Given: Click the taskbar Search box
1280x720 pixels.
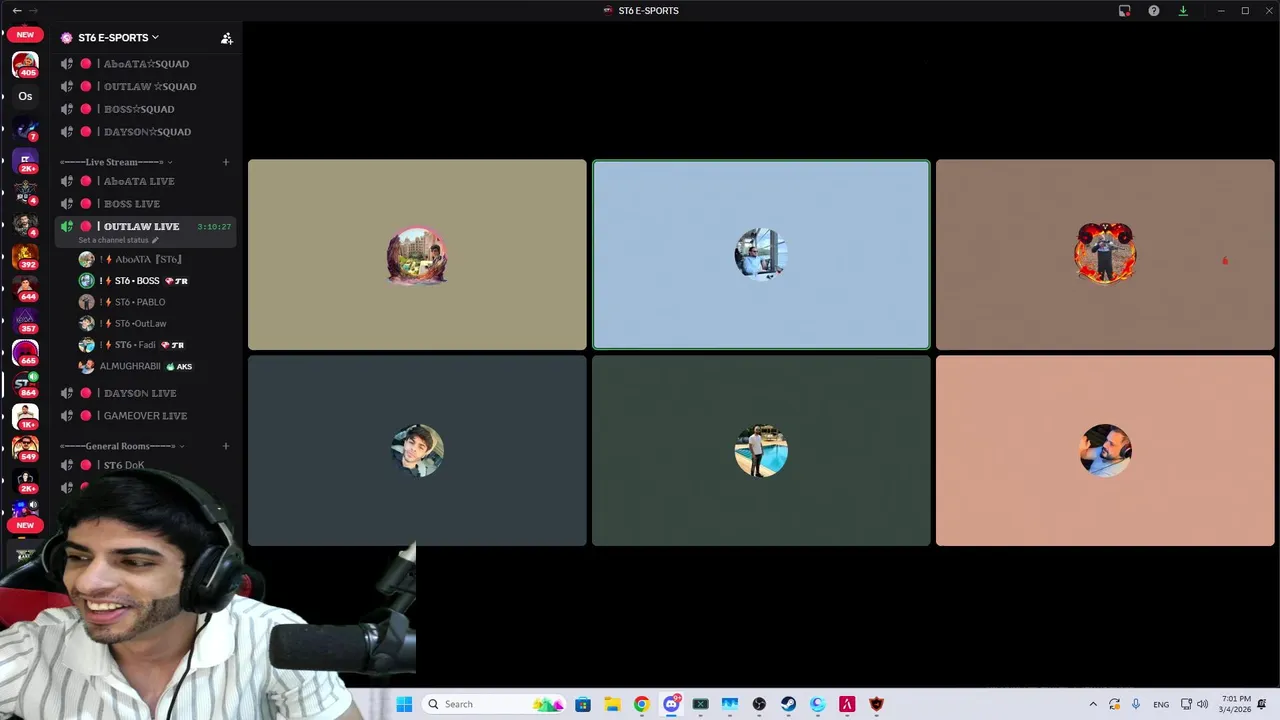Looking at the screenshot, I should (493, 704).
